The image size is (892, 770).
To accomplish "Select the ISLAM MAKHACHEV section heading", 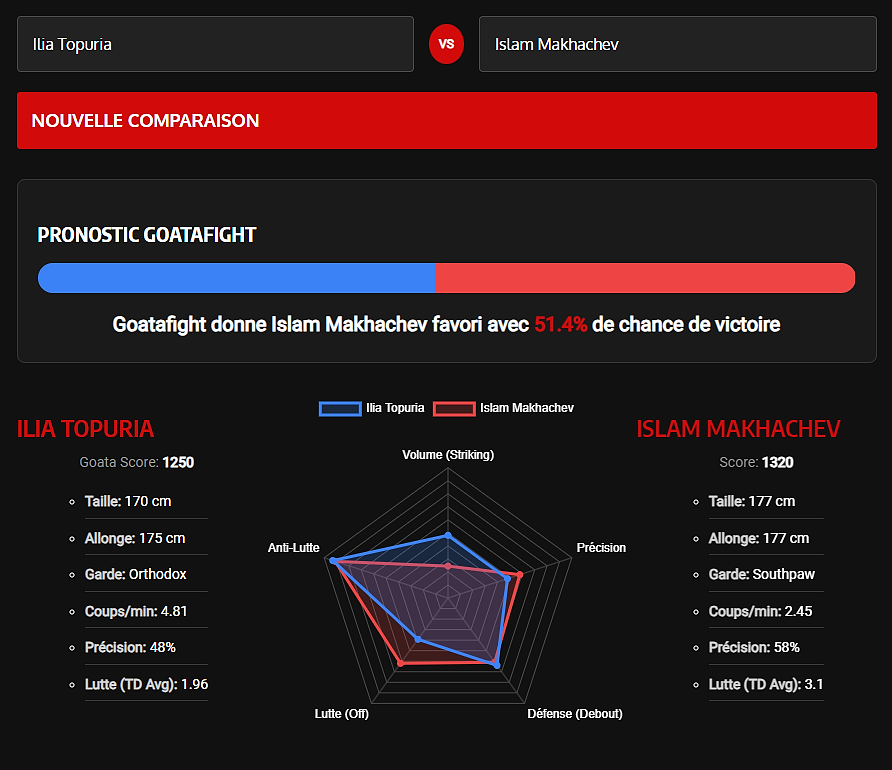I will point(739,428).
